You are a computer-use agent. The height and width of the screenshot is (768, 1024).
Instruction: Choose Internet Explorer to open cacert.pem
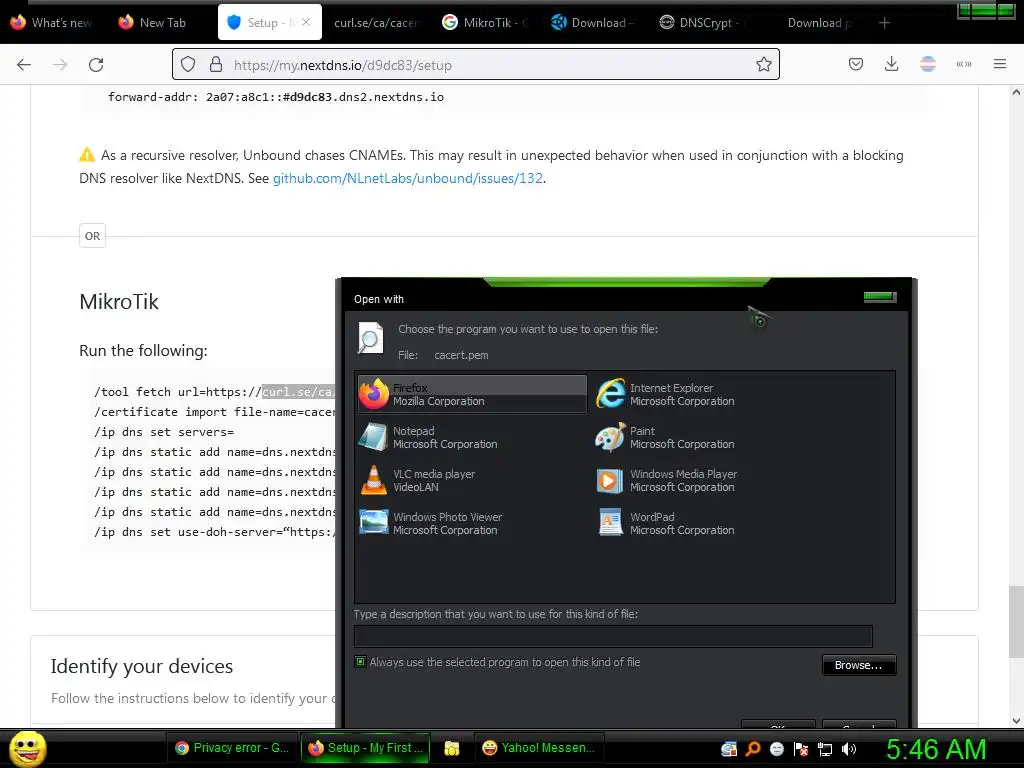tap(666, 394)
